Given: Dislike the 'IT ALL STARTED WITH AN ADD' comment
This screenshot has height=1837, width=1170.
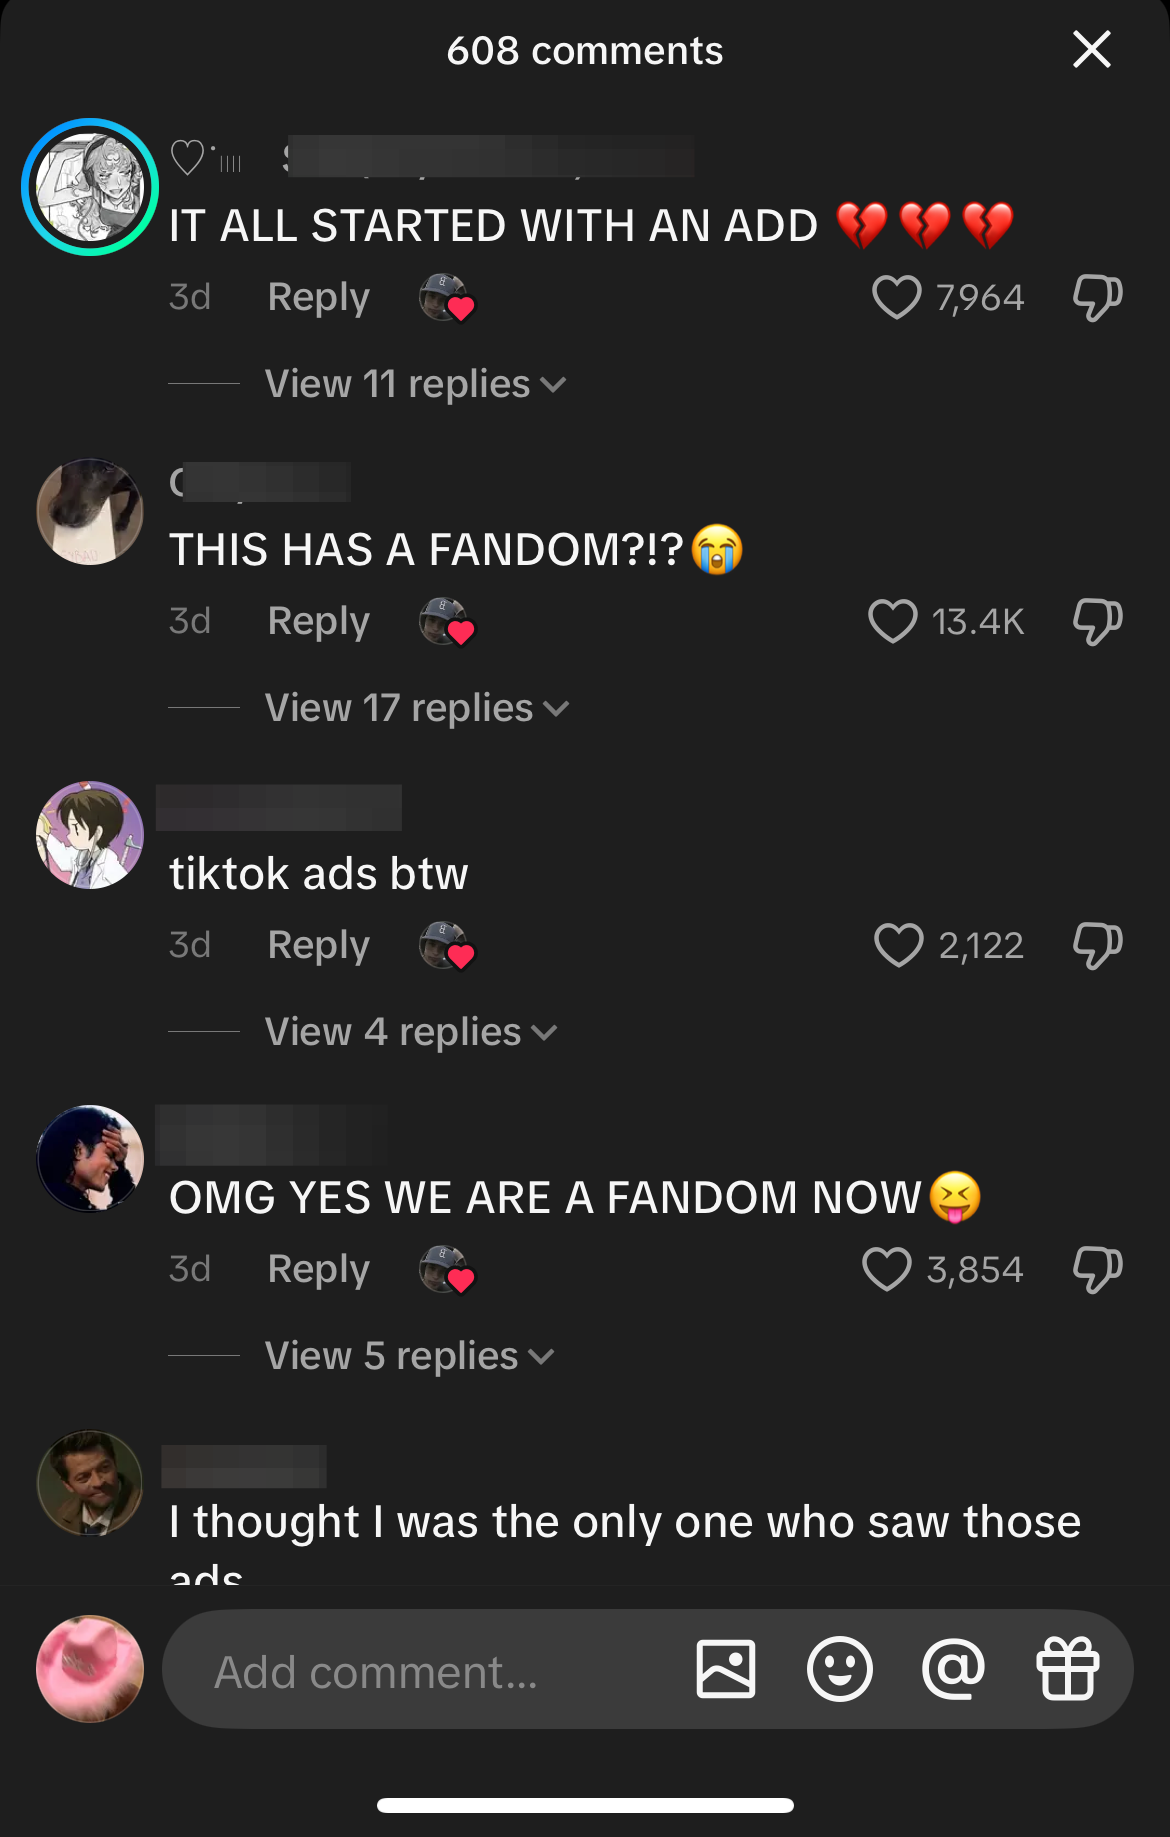Looking at the screenshot, I should 1097,297.
